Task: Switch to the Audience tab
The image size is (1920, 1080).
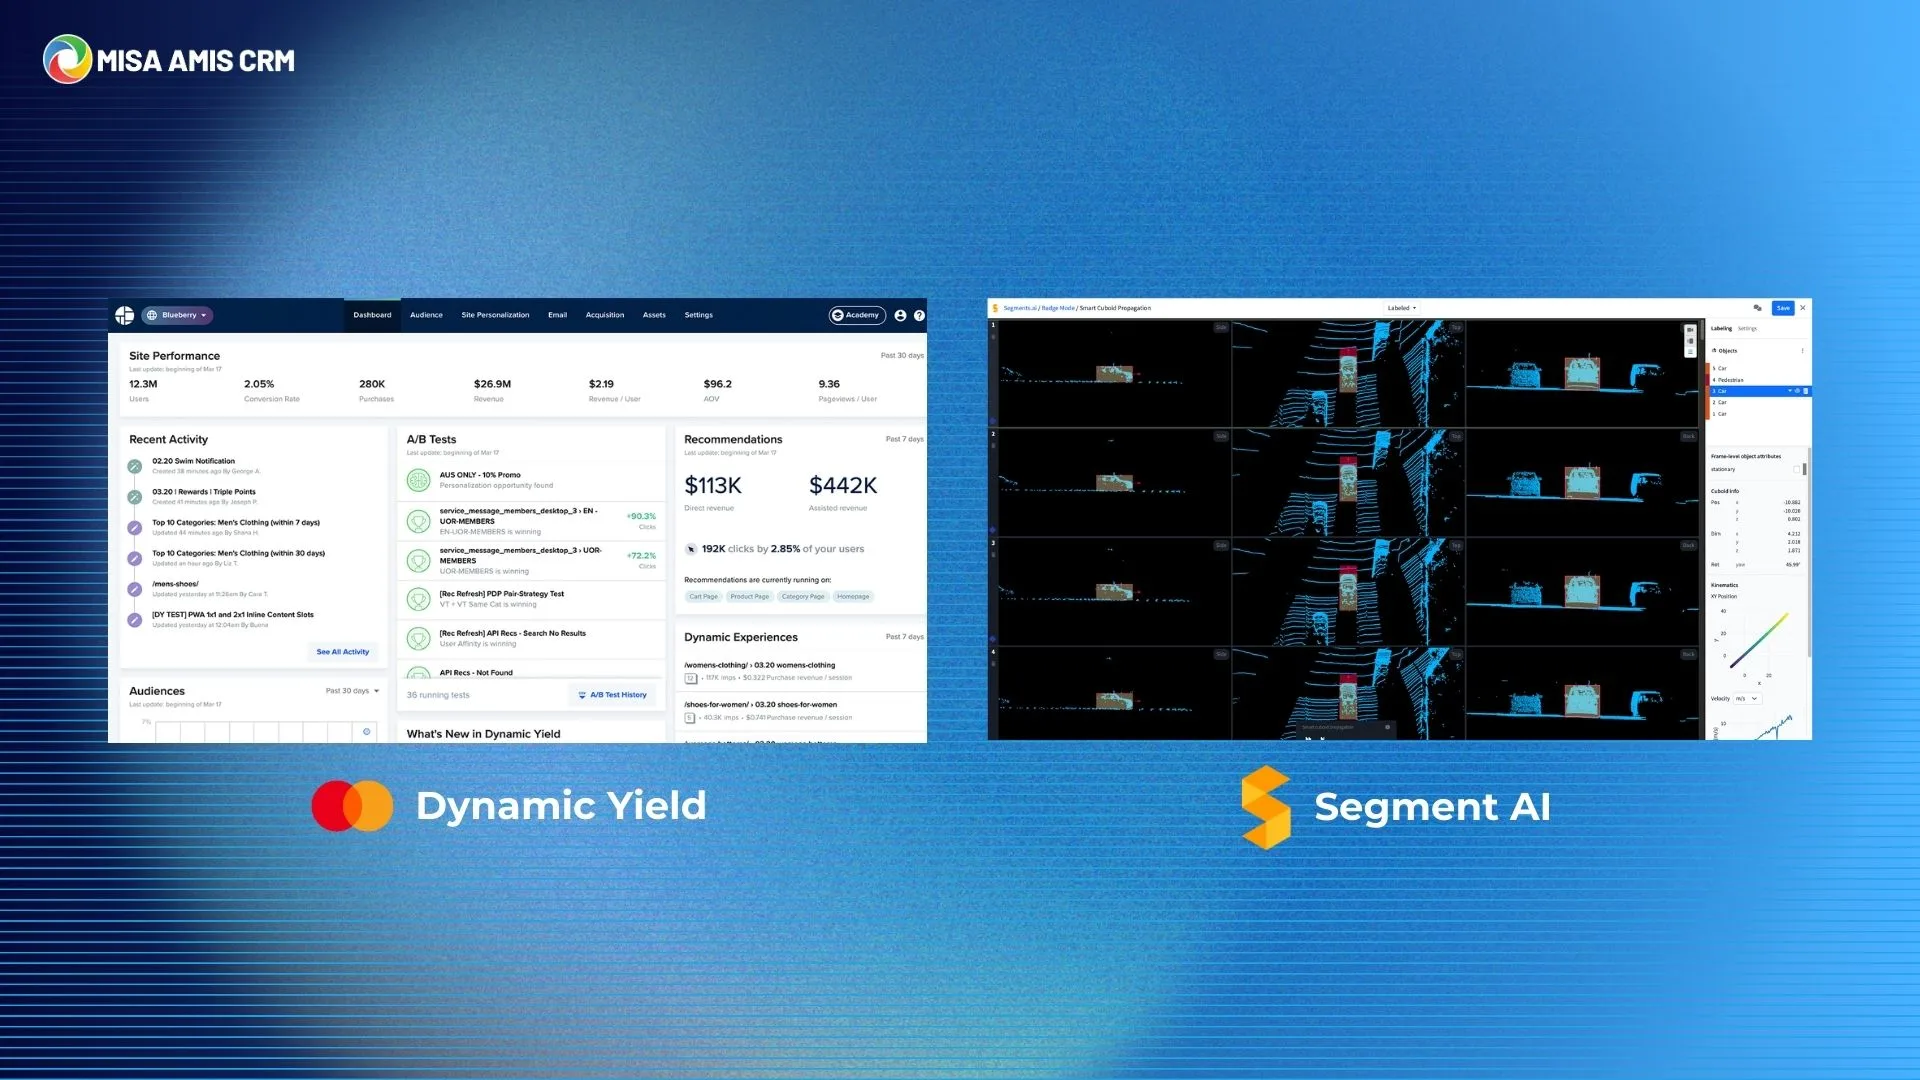Action: coord(426,315)
